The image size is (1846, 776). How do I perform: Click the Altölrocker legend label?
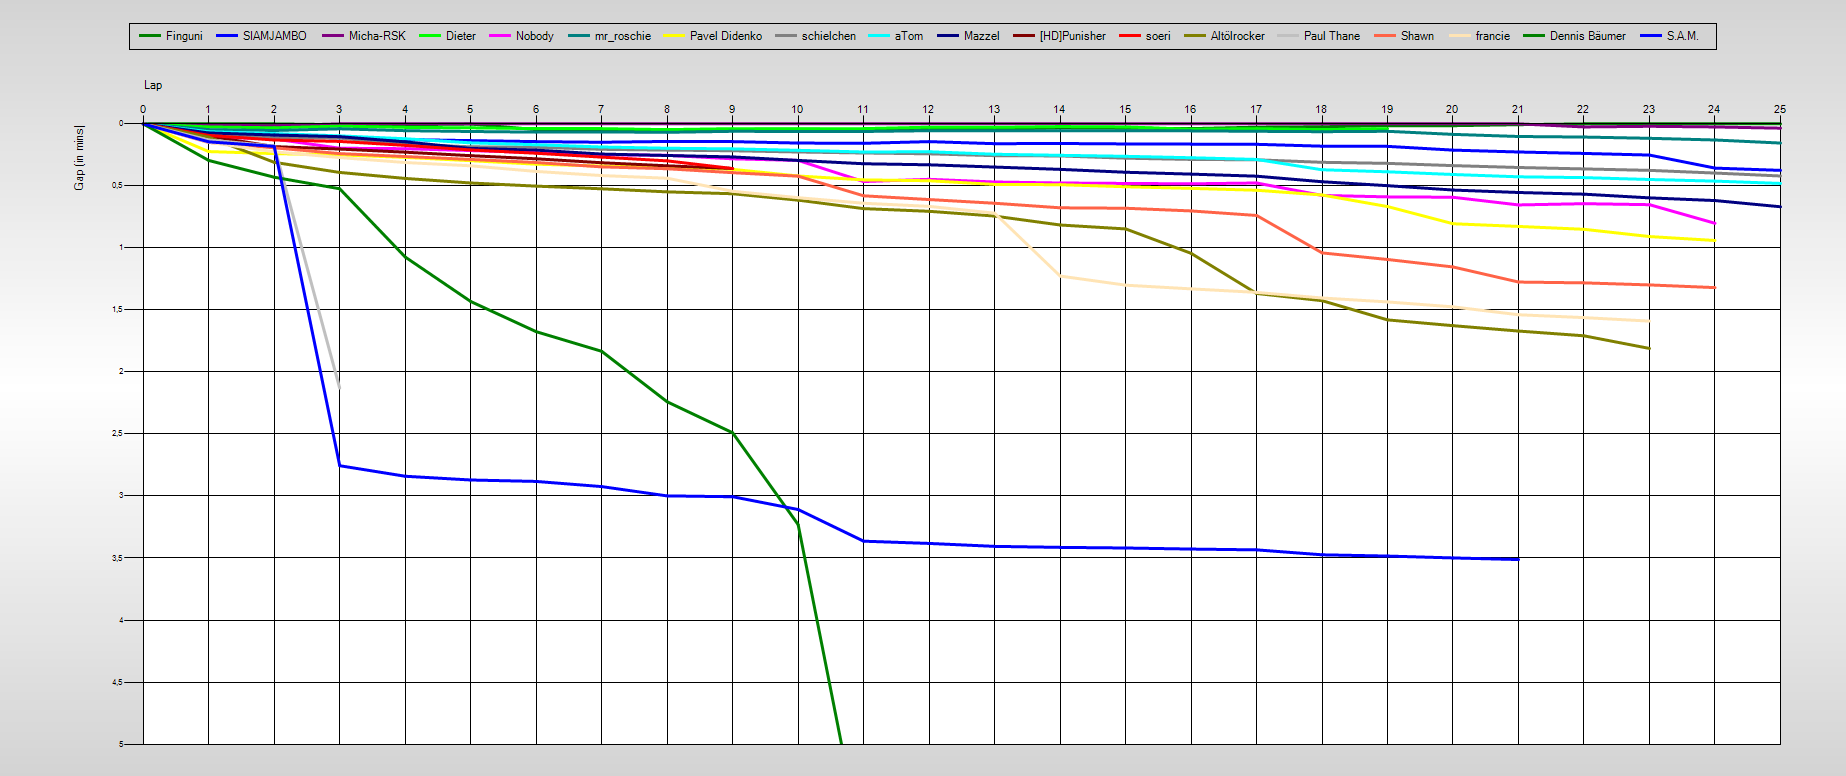pos(1237,36)
